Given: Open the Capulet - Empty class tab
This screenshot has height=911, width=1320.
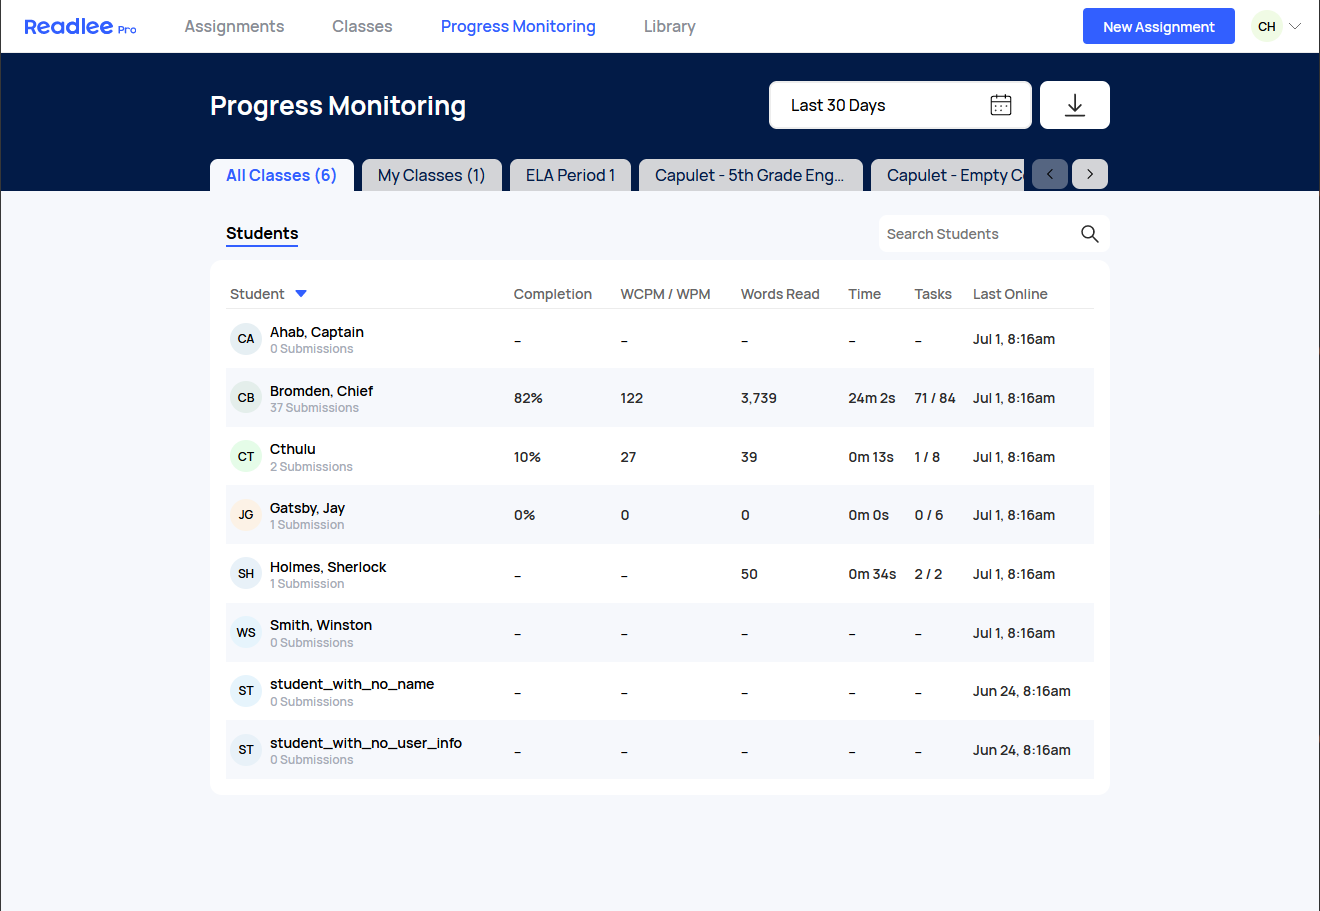Looking at the screenshot, I should coord(948,175).
